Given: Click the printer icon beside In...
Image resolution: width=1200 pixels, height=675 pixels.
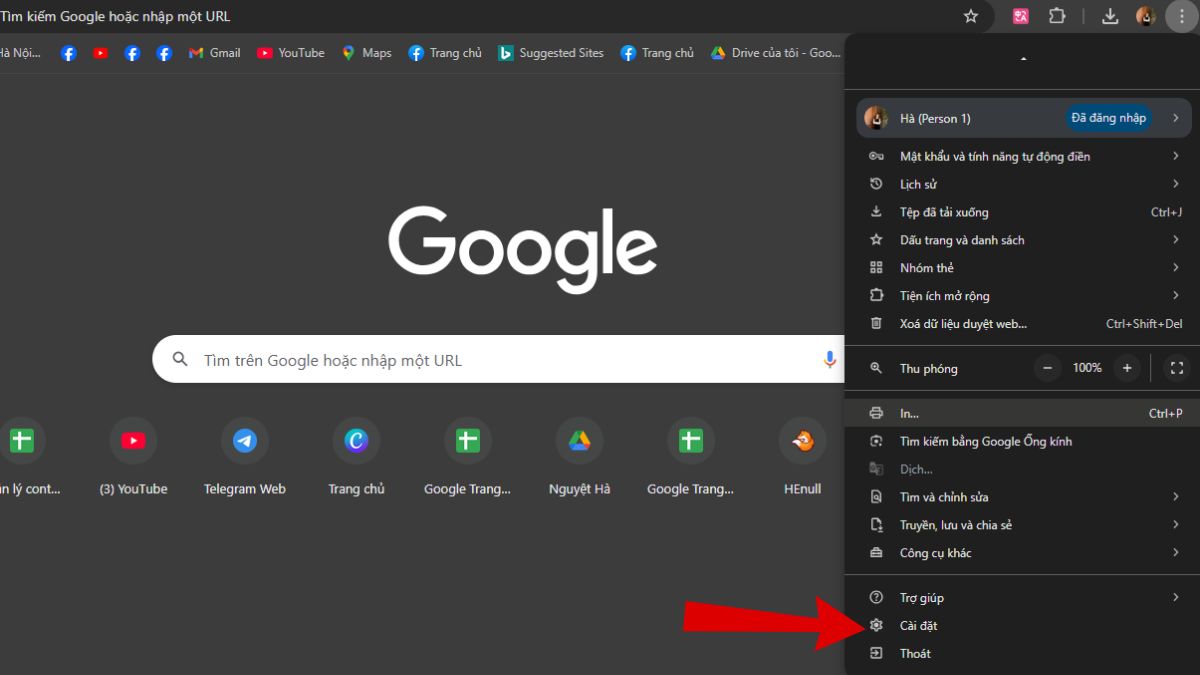Looking at the screenshot, I should [876, 413].
